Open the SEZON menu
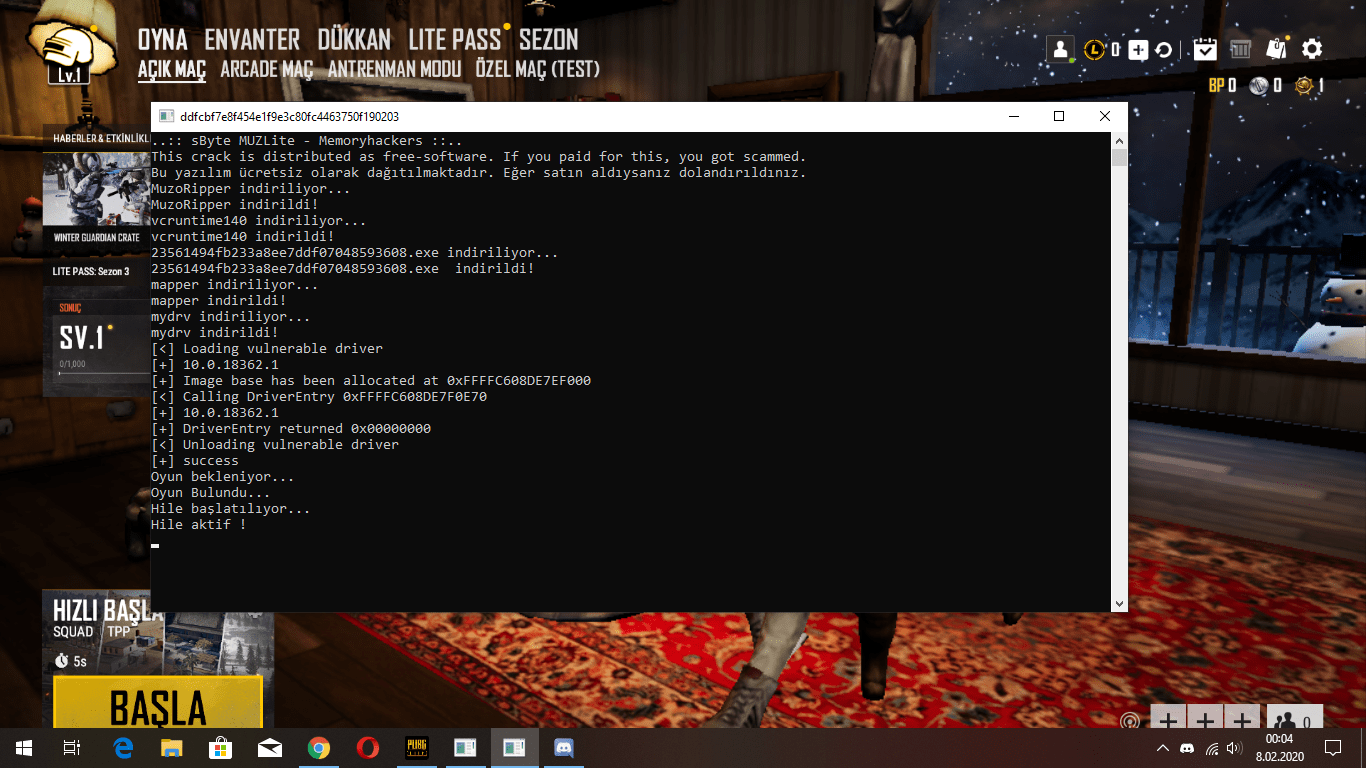 click(548, 40)
